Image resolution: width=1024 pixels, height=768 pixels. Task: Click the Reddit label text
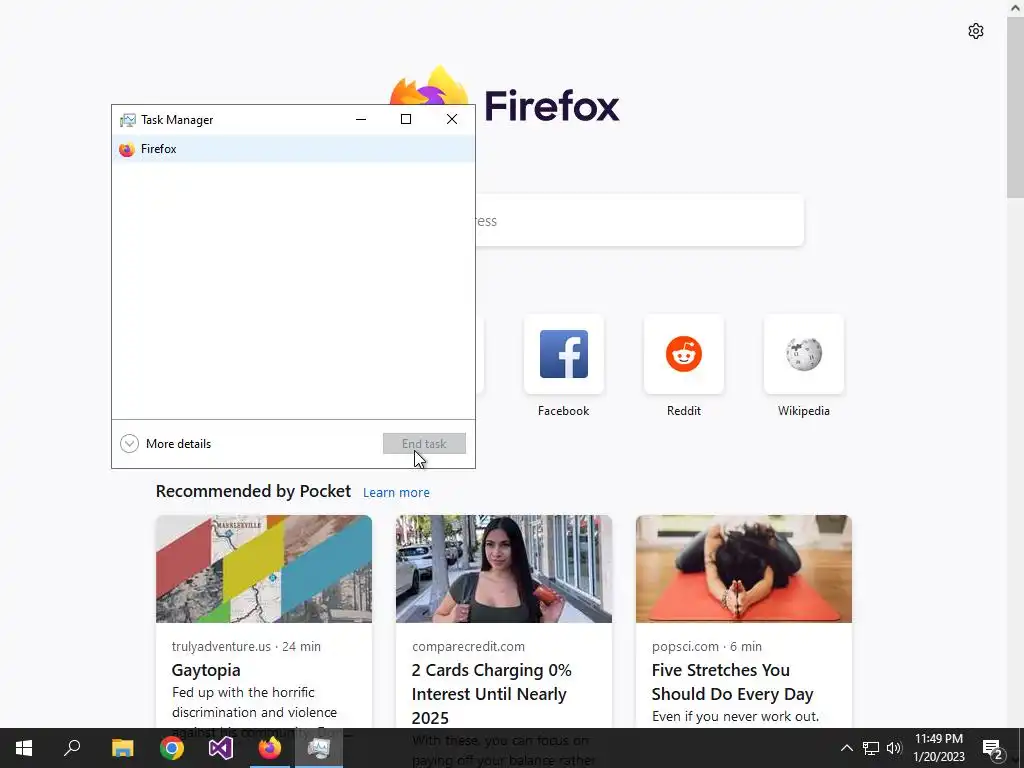pos(684,411)
